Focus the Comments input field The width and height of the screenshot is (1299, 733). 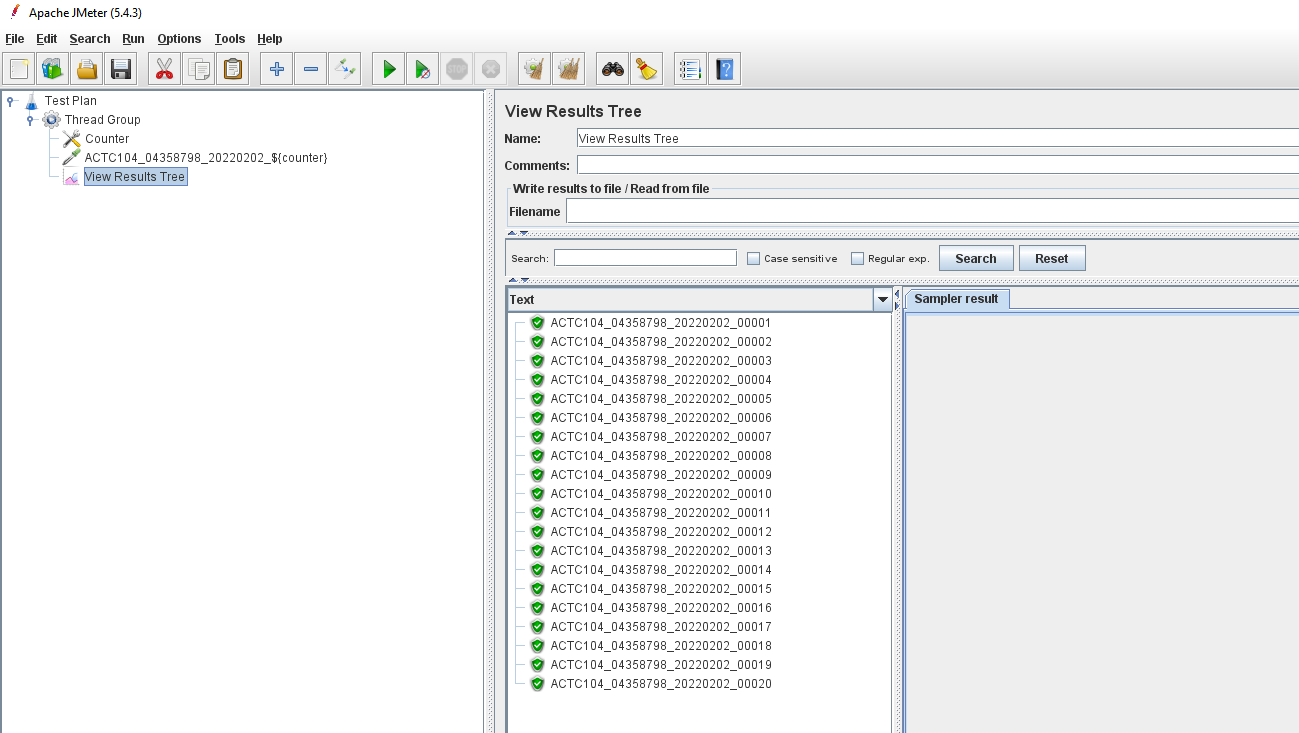pyautogui.click(x=938, y=165)
